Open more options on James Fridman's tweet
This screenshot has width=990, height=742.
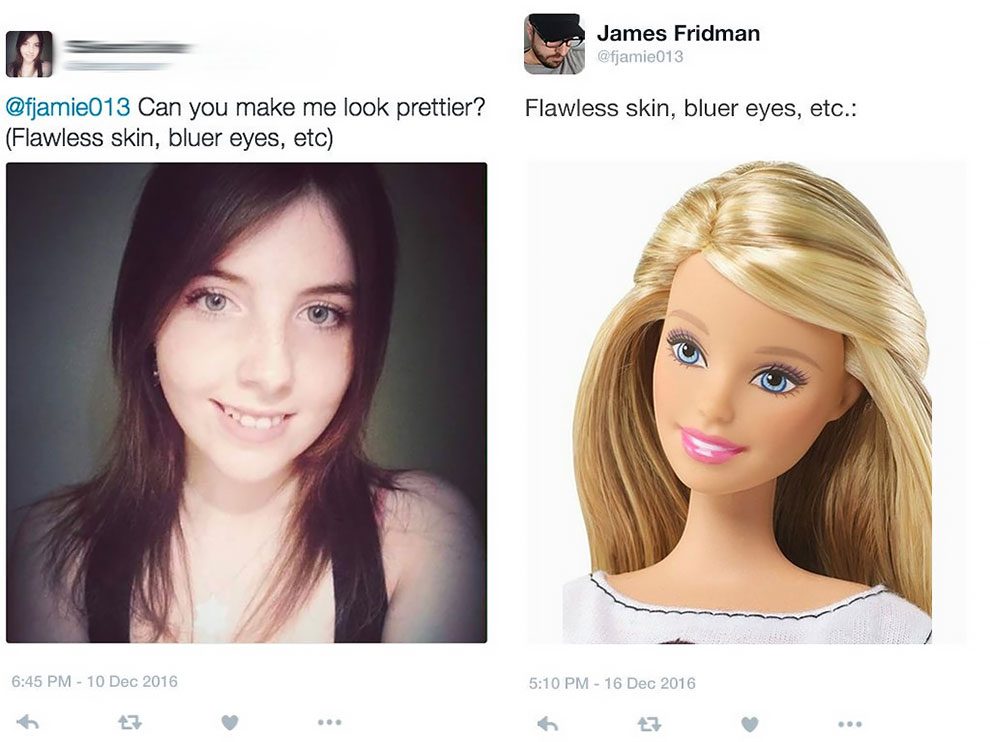tap(850, 724)
